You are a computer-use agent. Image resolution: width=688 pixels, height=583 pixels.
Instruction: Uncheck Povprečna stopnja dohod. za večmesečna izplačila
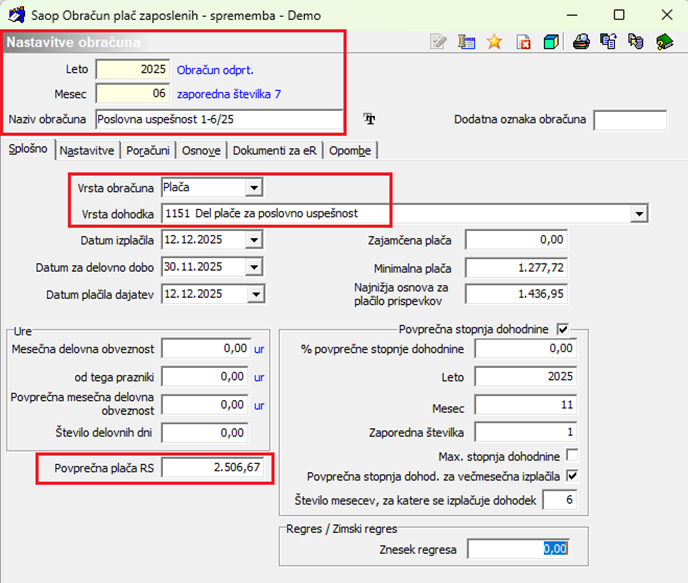pos(572,476)
